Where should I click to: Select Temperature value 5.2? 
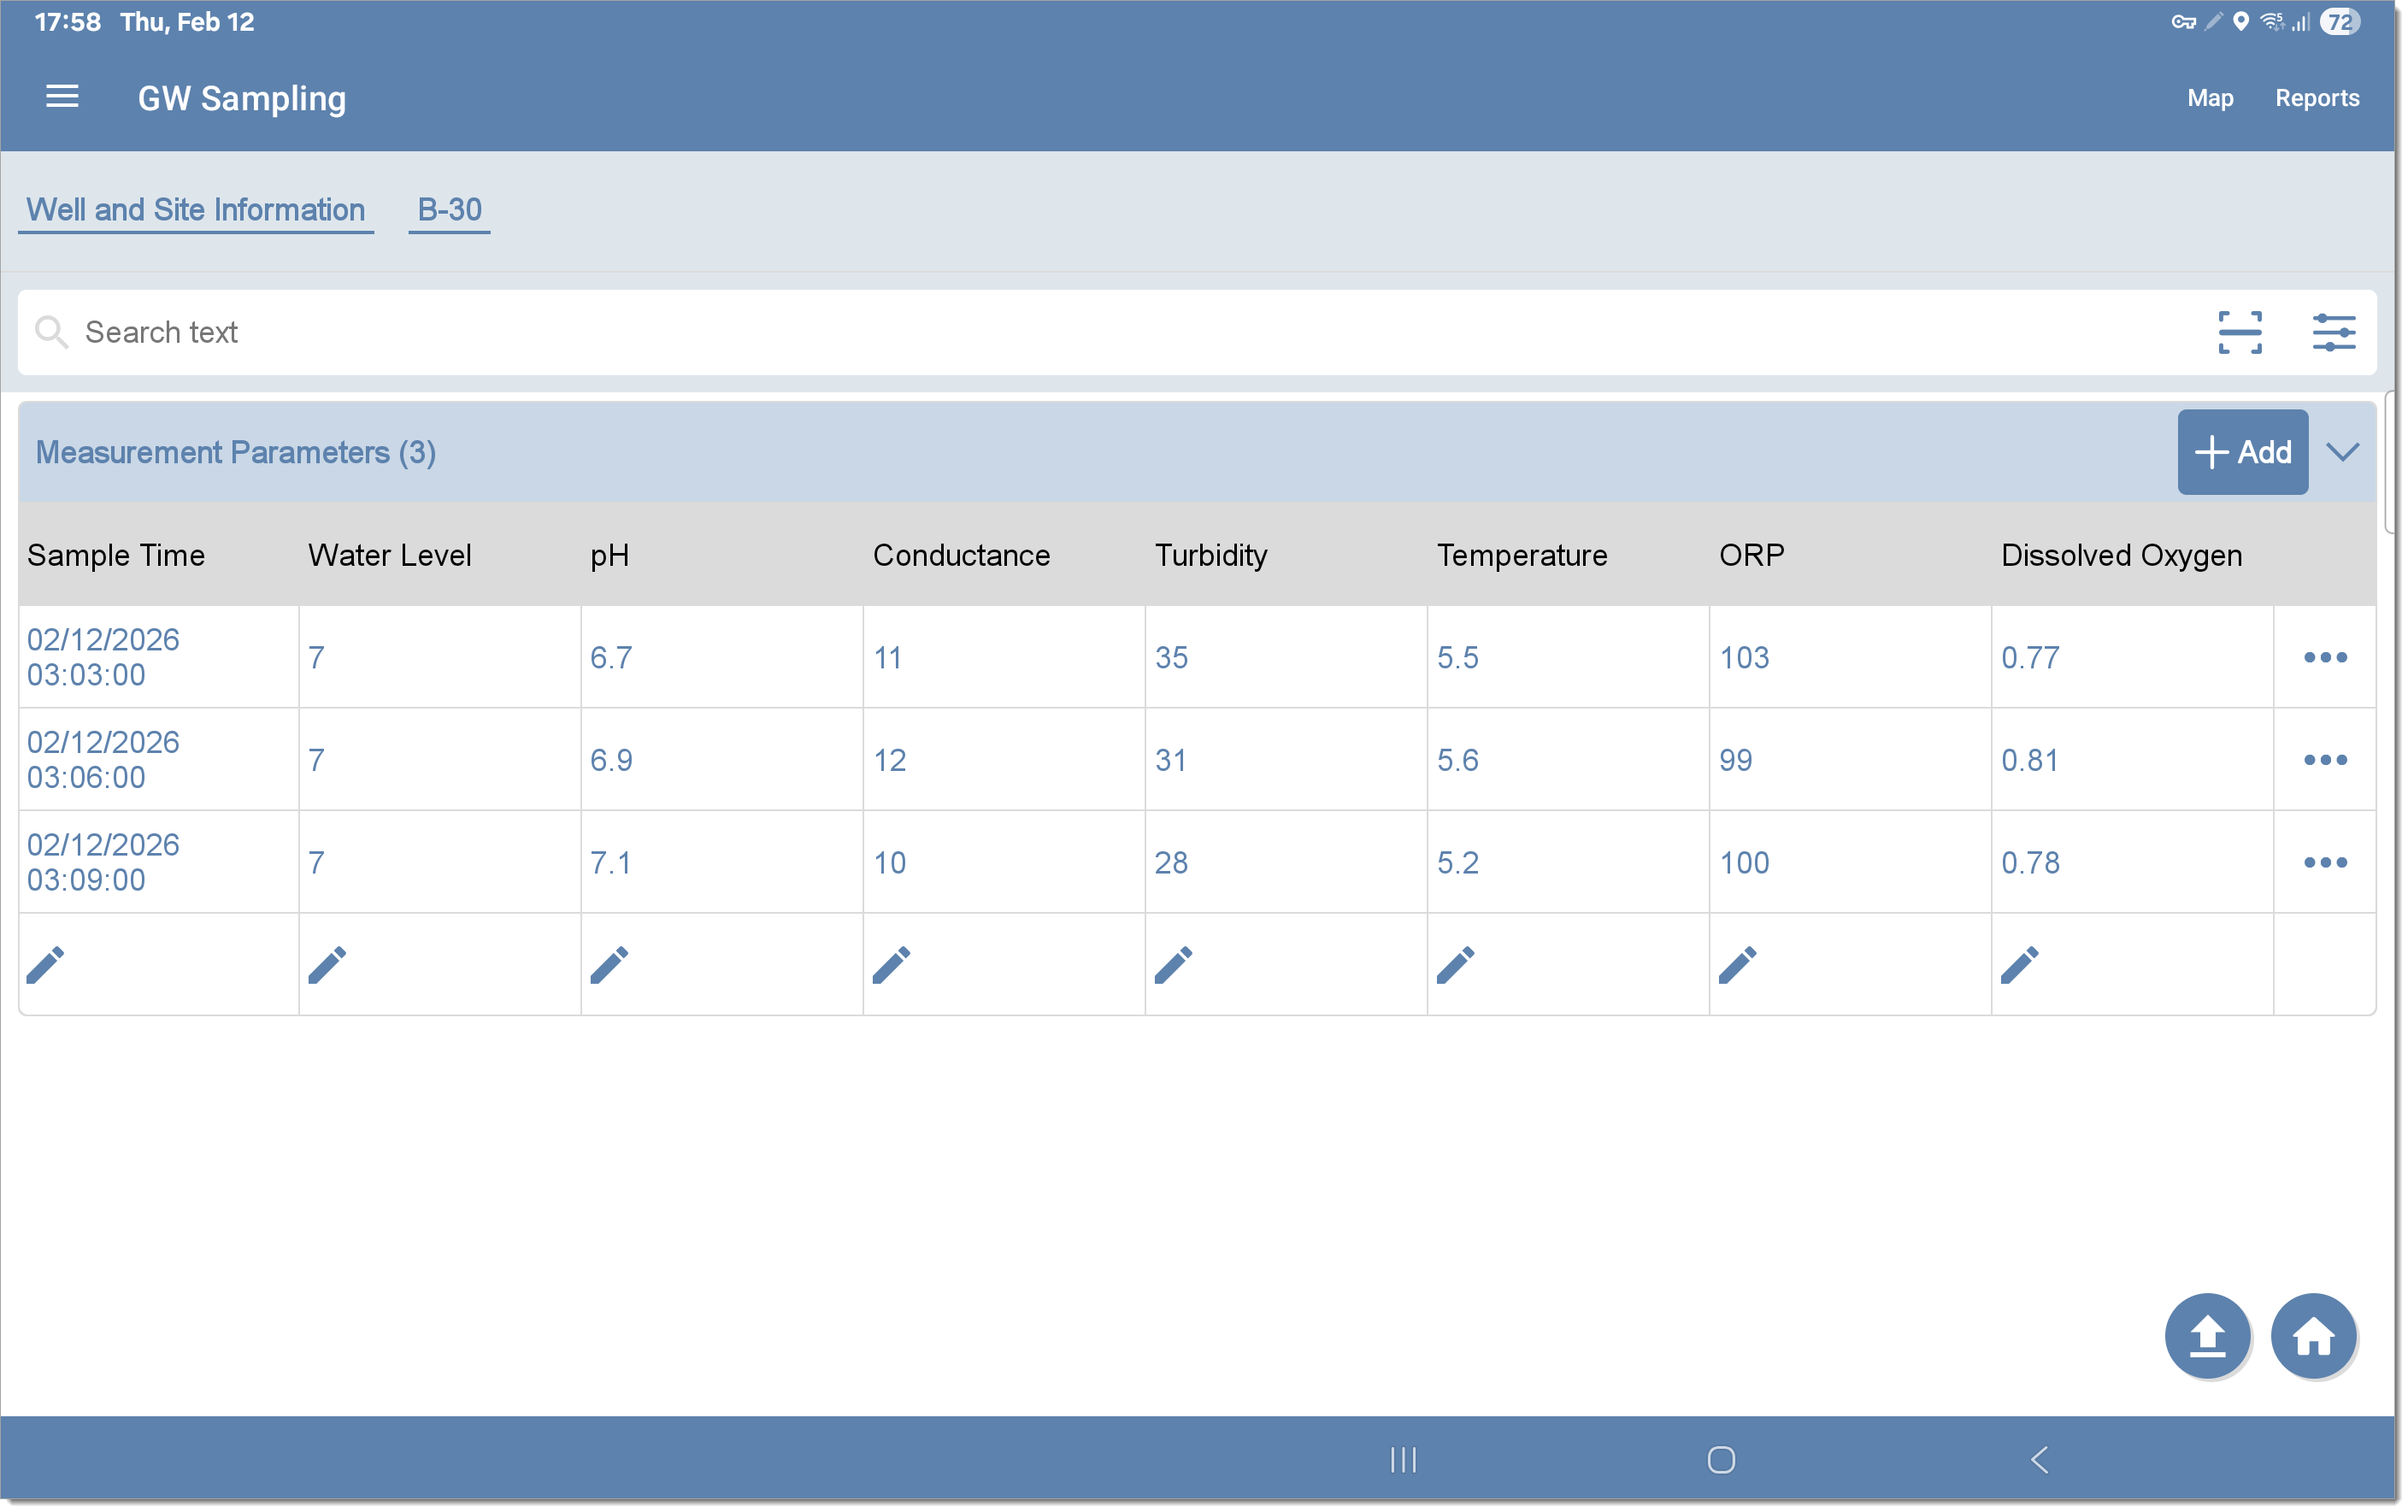tap(1458, 862)
